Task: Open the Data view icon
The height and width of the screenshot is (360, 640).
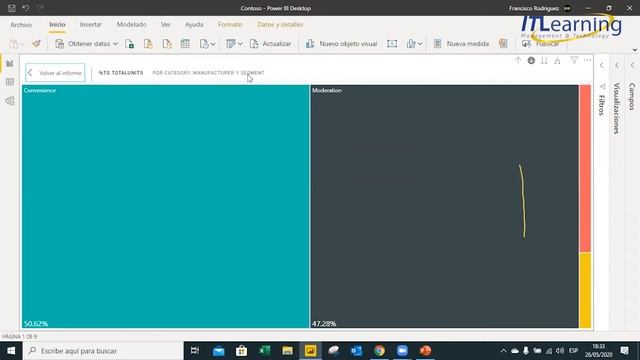Action: (x=10, y=82)
